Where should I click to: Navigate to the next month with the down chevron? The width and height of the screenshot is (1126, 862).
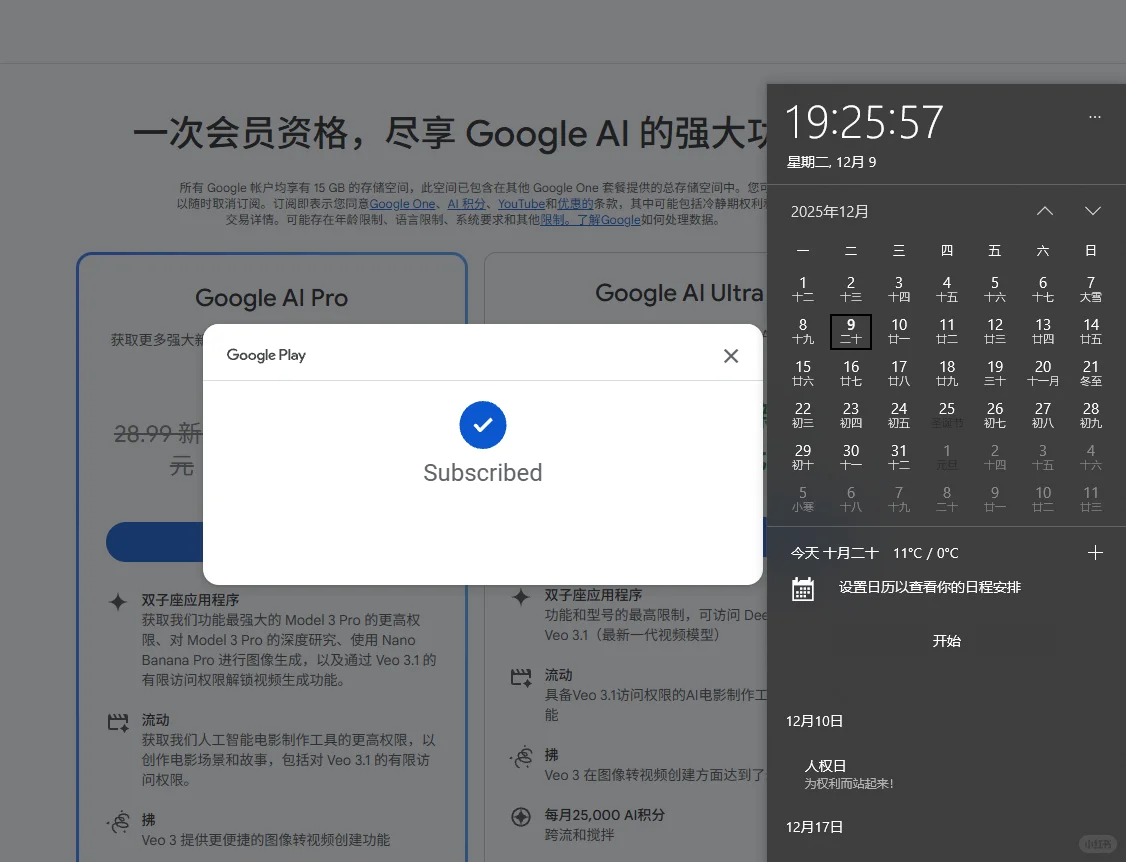point(1092,211)
